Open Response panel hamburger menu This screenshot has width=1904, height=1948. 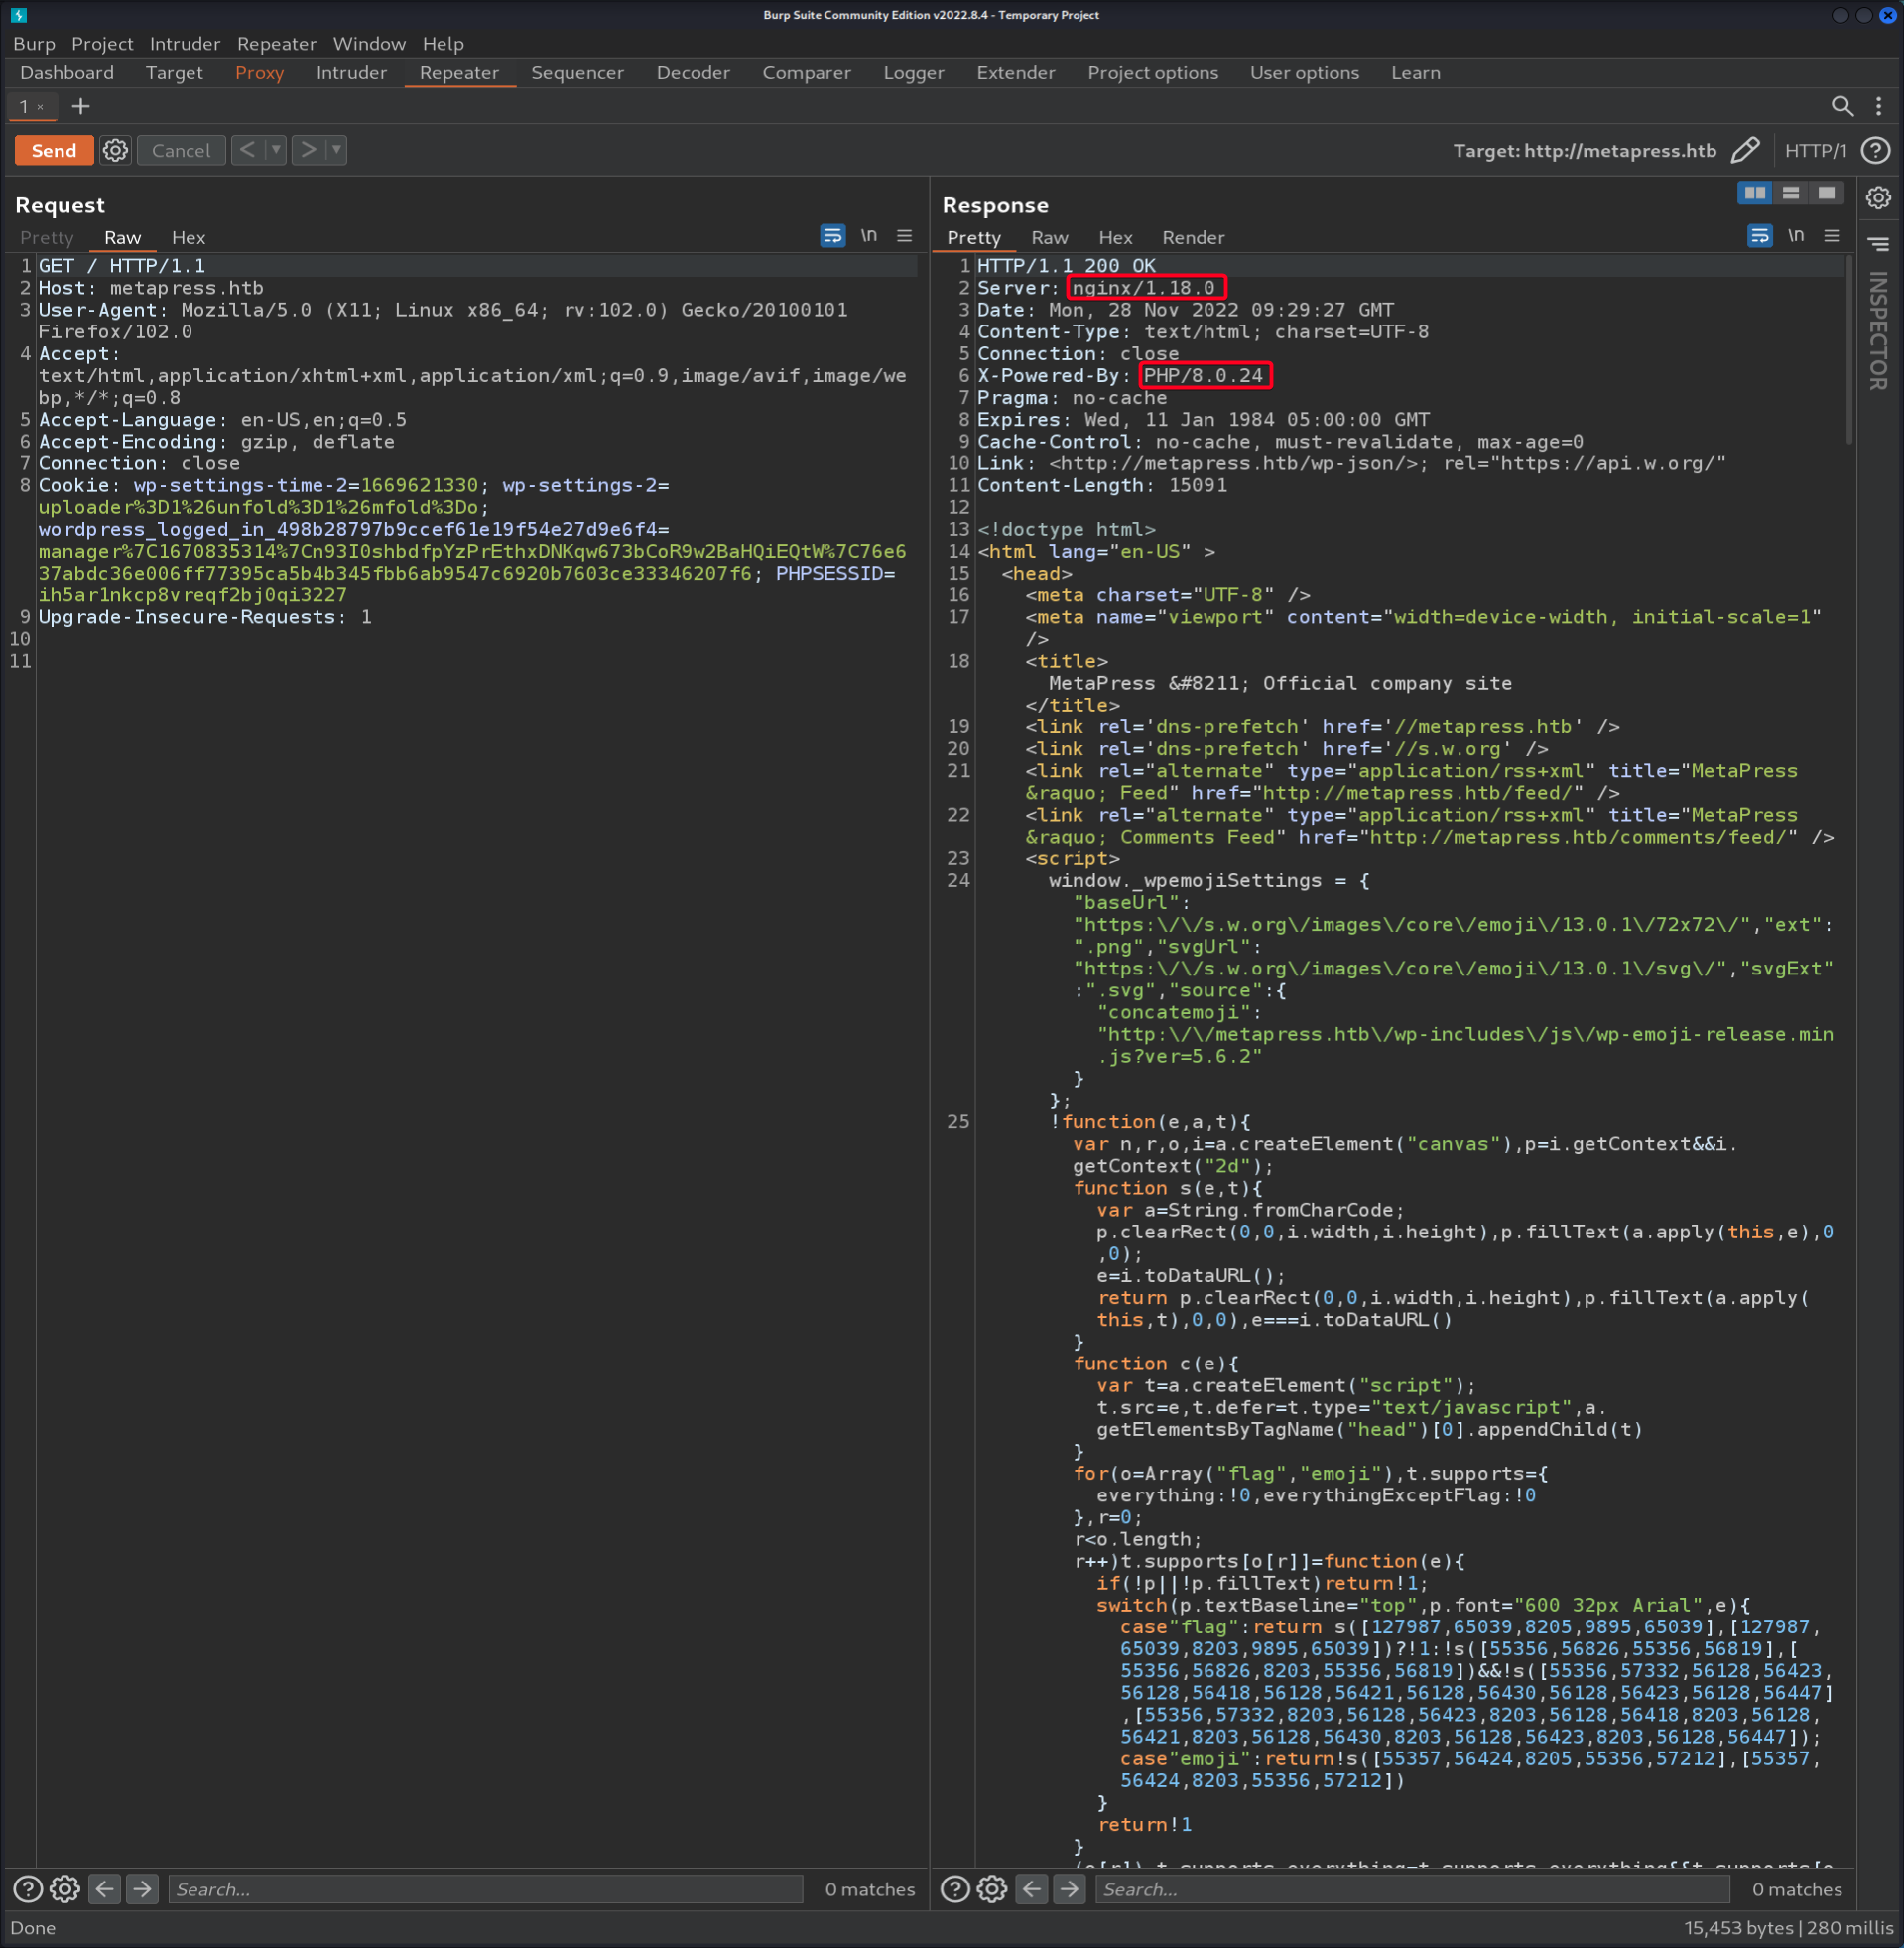pos(1831,236)
